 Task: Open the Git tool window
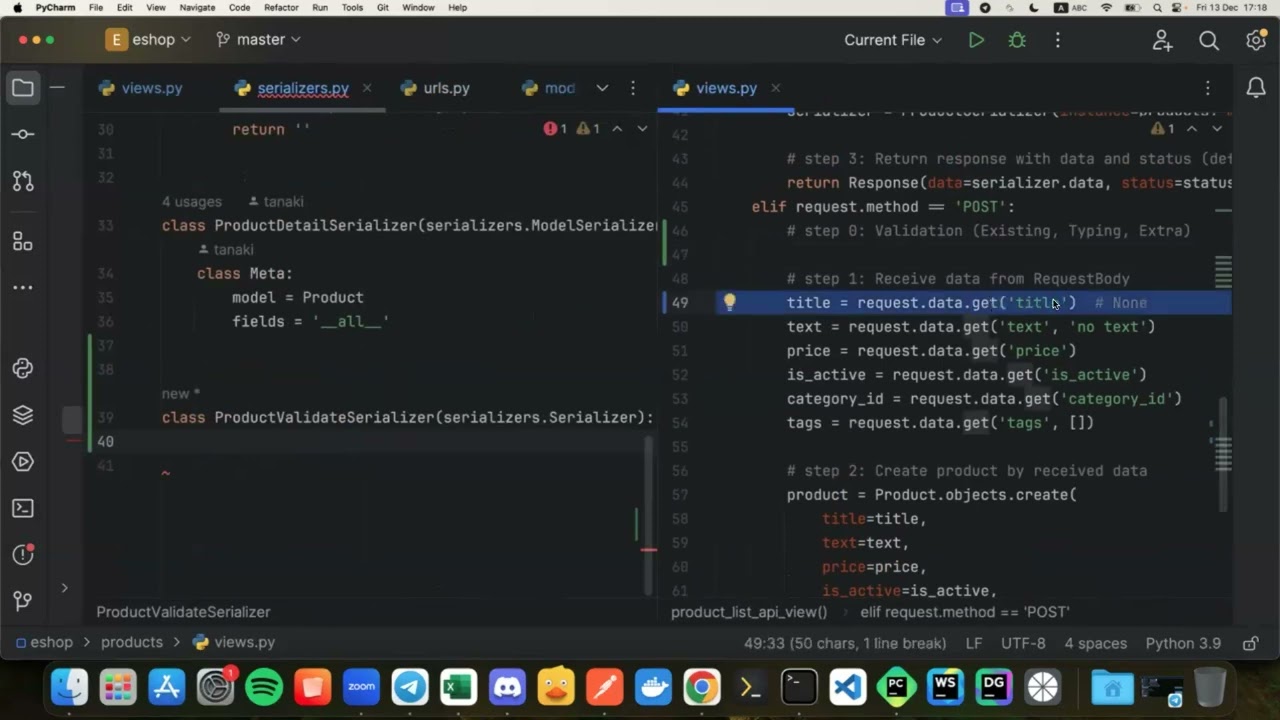click(22, 601)
